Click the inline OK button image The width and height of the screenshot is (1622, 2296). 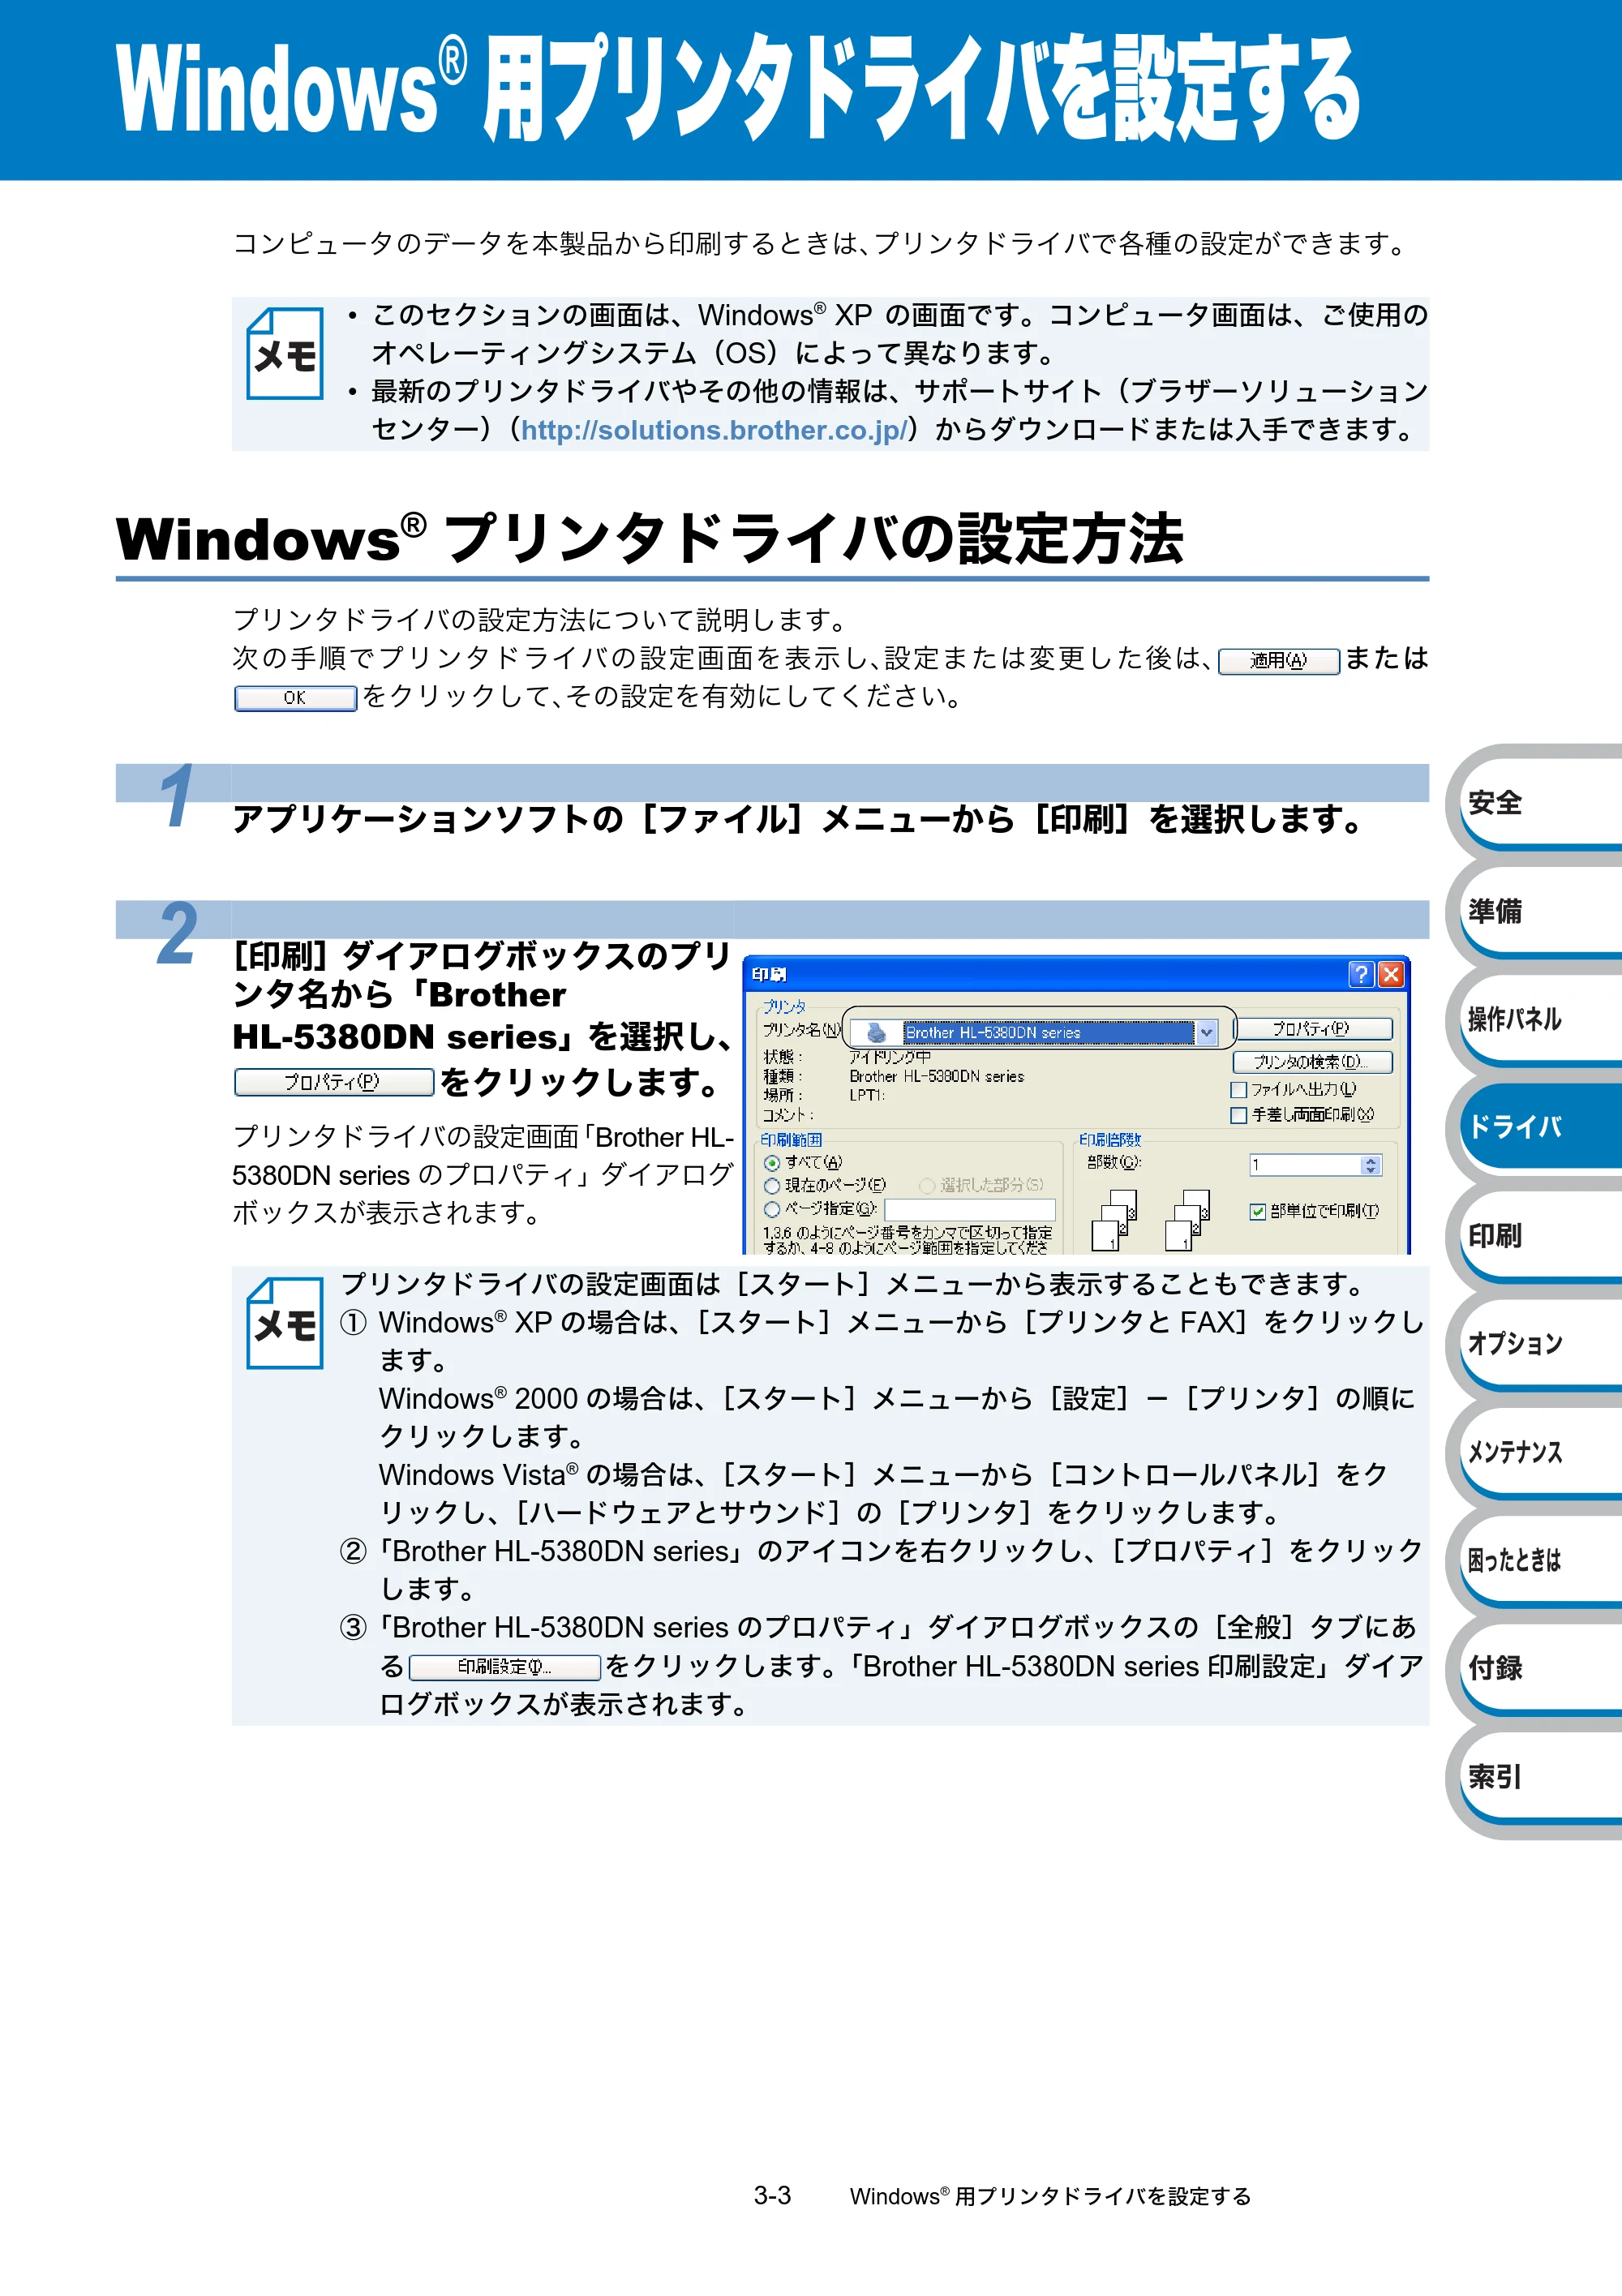click(x=295, y=698)
